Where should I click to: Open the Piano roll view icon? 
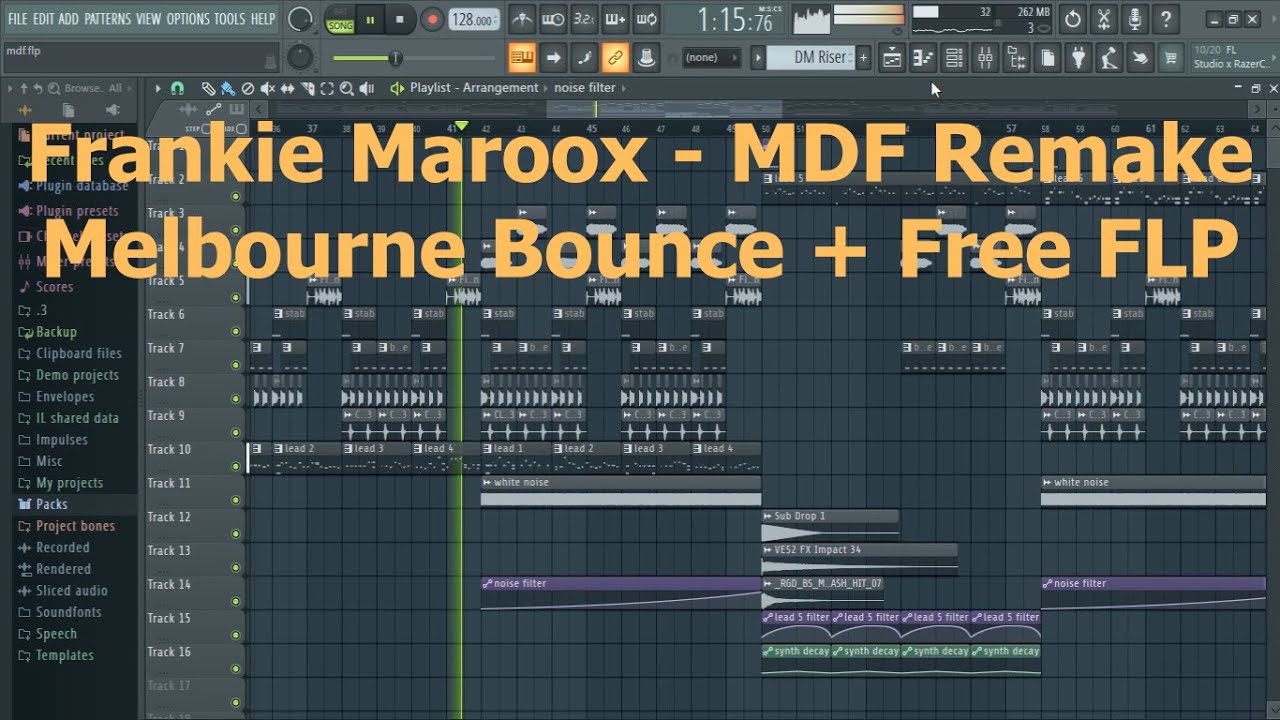point(923,58)
